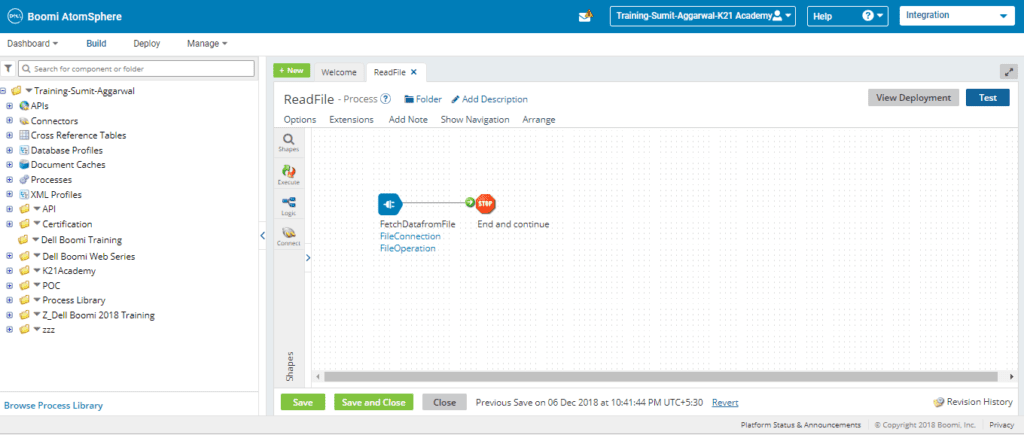Open the Logic shapes palette
Viewport: 1024px width, 435px height.
tap(289, 206)
